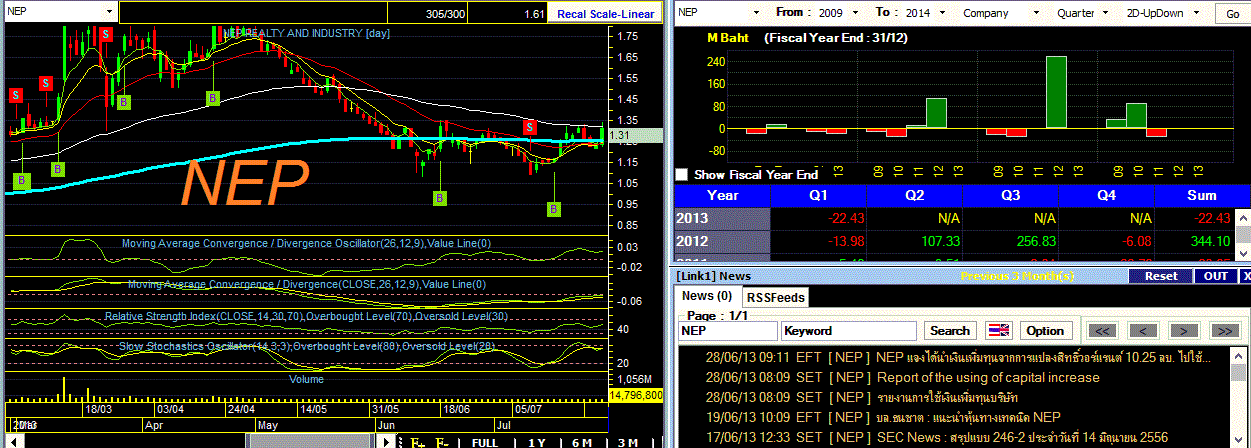Open the 28/06/13 09:11 EFT news item
This screenshot has width=1251, height=448.
point(958,357)
